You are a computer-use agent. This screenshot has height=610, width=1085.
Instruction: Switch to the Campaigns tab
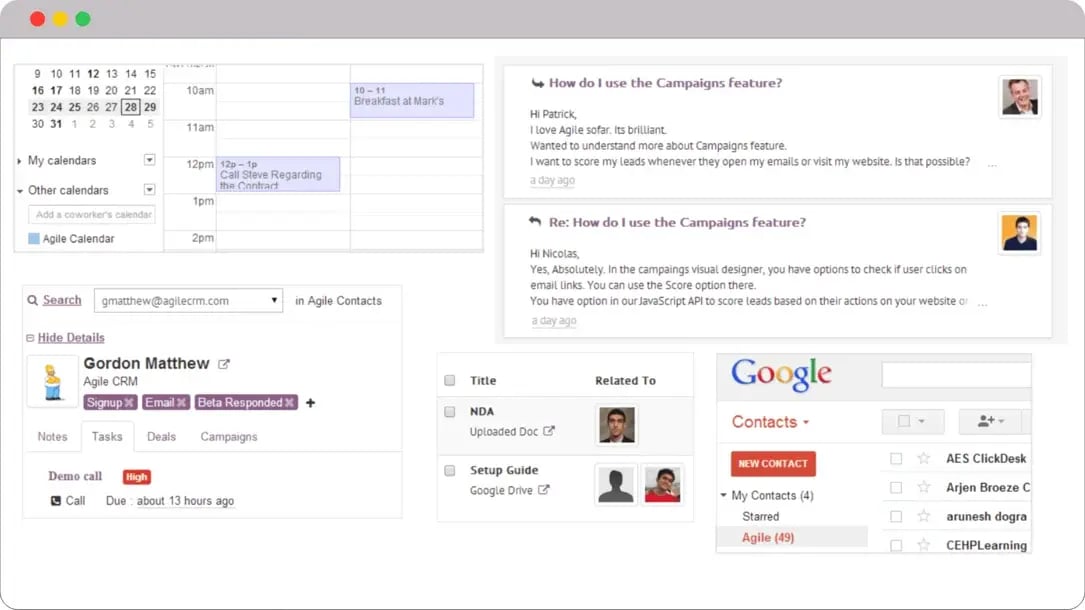click(x=229, y=436)
